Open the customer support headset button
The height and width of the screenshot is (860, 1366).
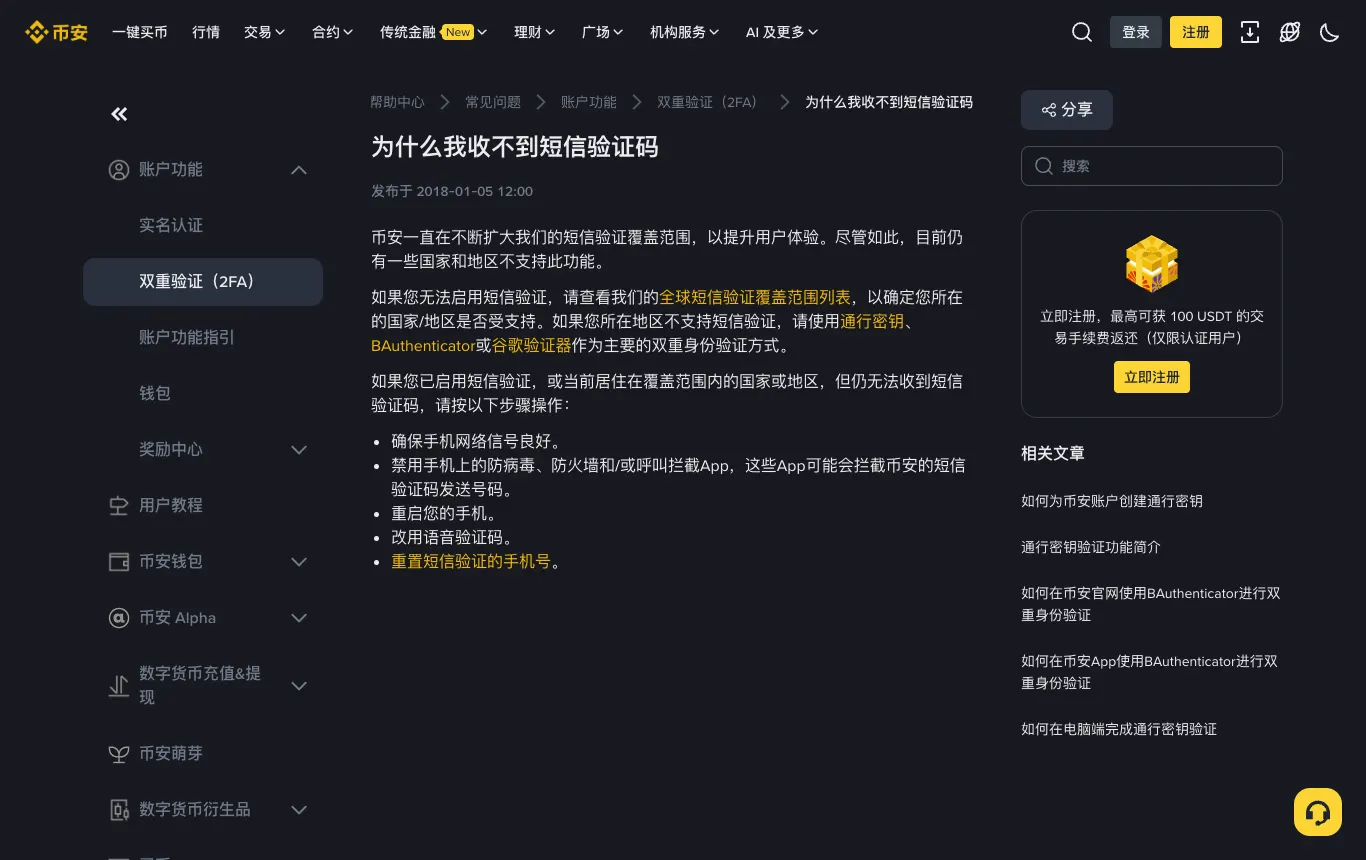1318,812
